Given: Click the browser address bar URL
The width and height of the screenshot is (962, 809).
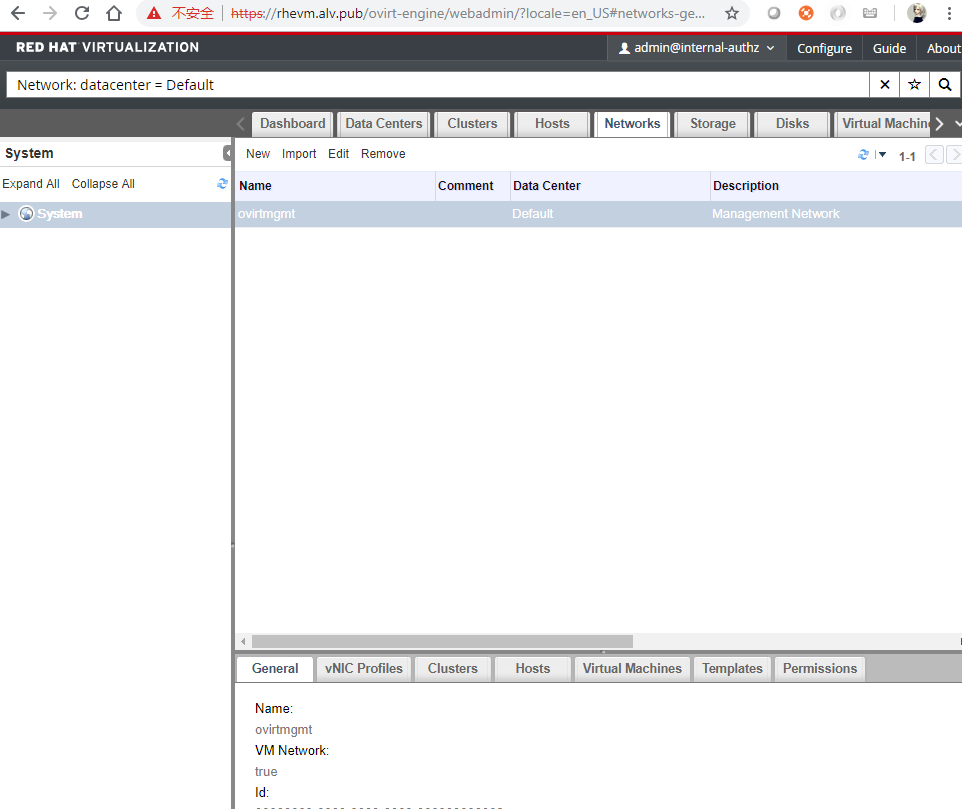Looking at the screenshot, I should pos(468,13).
